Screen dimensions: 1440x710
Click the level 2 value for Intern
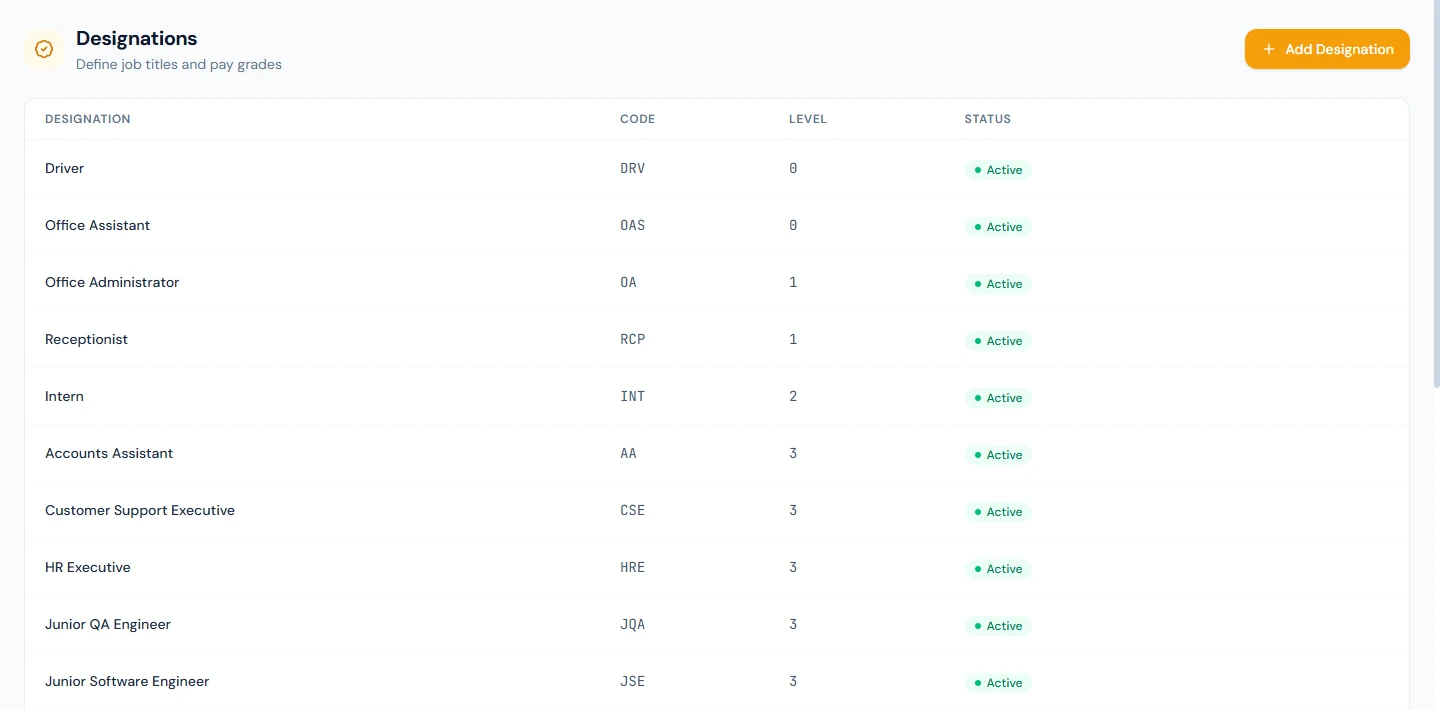coord(793,396)
